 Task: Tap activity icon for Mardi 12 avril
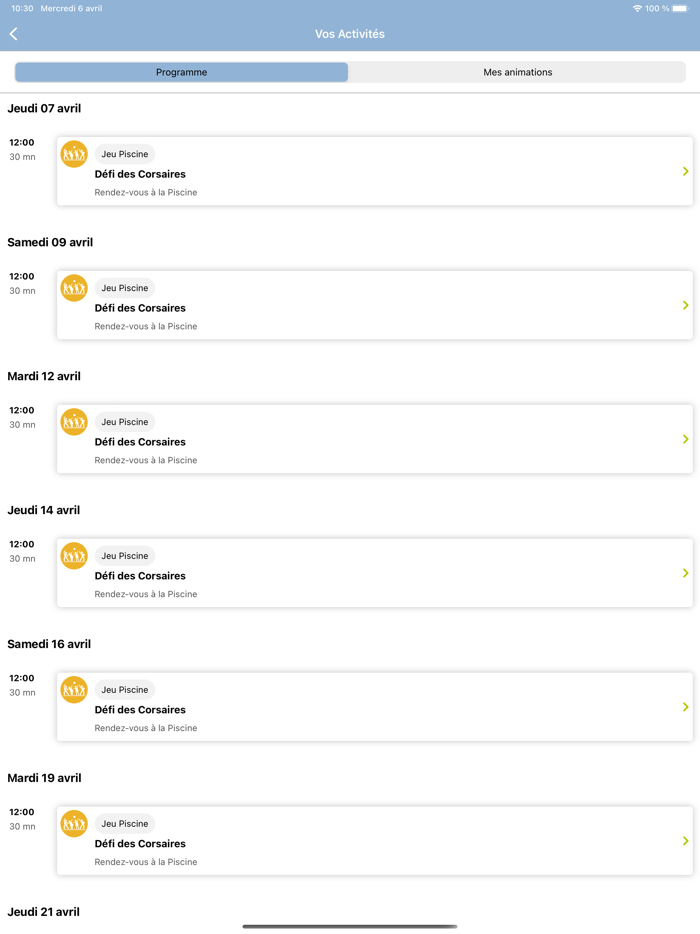[x=74, y=422]
